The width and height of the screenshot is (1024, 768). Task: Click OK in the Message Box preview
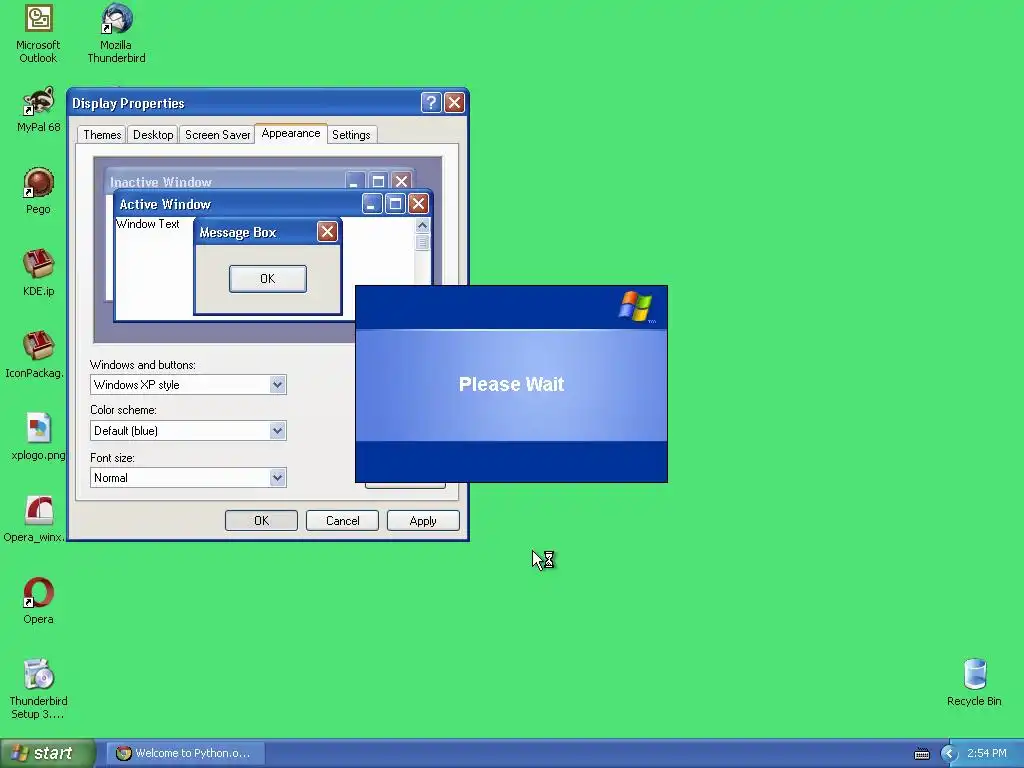point(268,279)
